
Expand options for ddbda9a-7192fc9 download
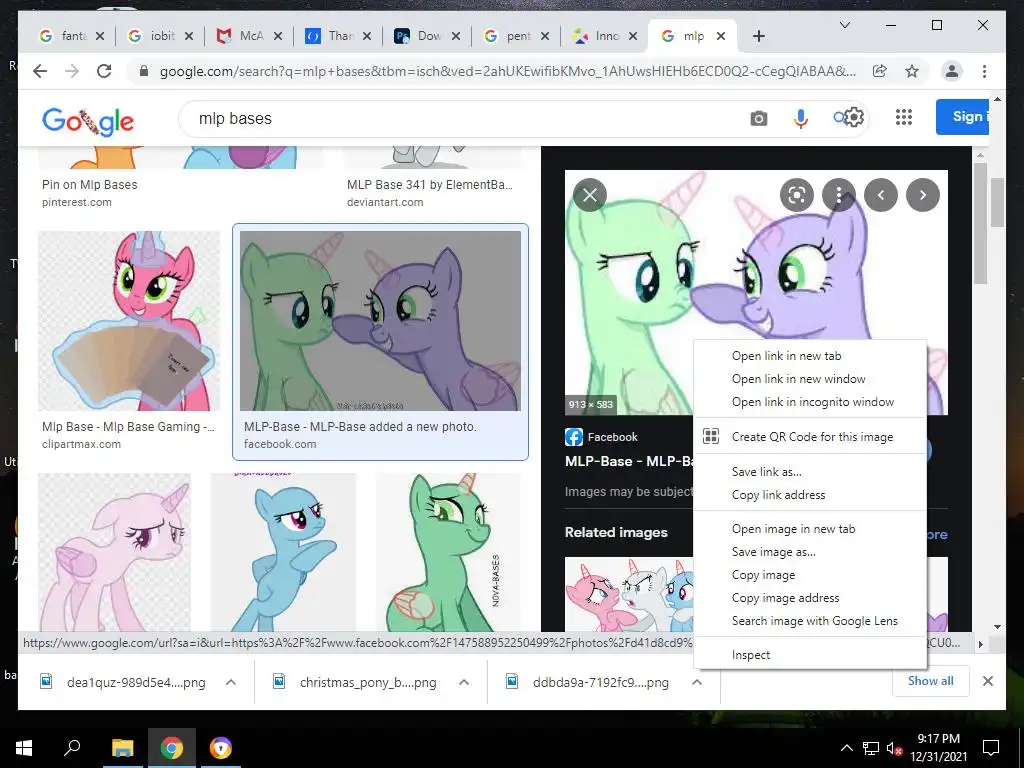pyautogui.click(x=697, y=682)
